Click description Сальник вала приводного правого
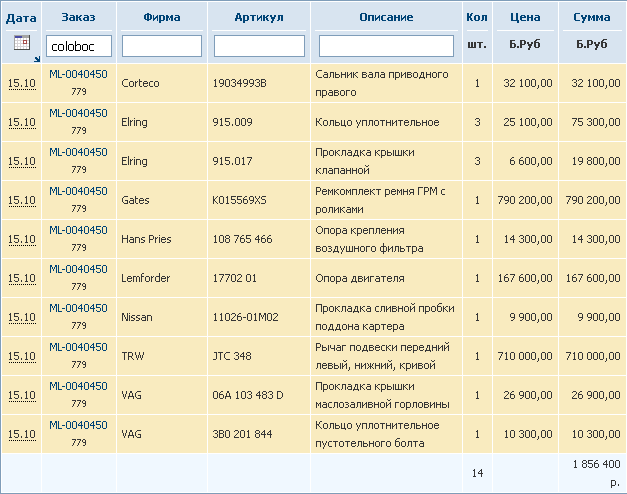 382,83
